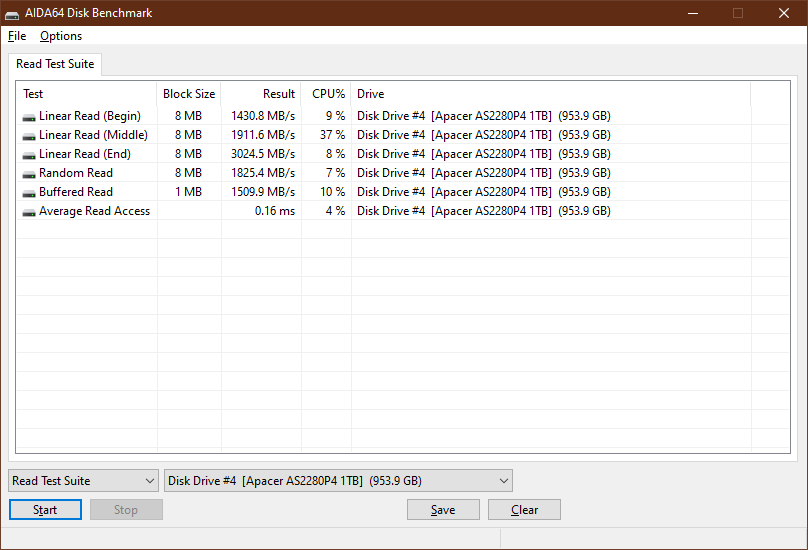
Task: Open the Disk Drive #4 selection dropdown
Action: coord(338,480)
